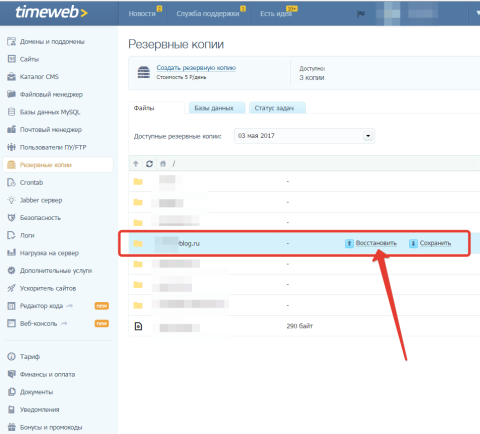Click the flag icon in header
The height and width of the screenshot is (434, 480).
point(361,14)
